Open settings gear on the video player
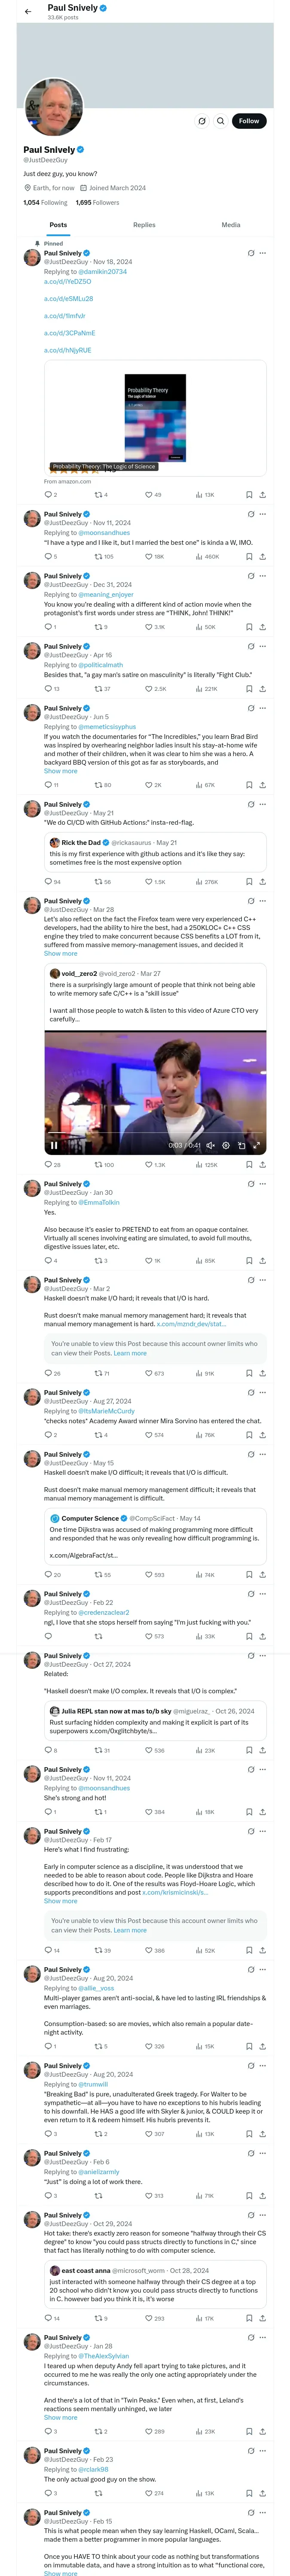Viewport: 290px width, 2576px height. (225, 1145)
